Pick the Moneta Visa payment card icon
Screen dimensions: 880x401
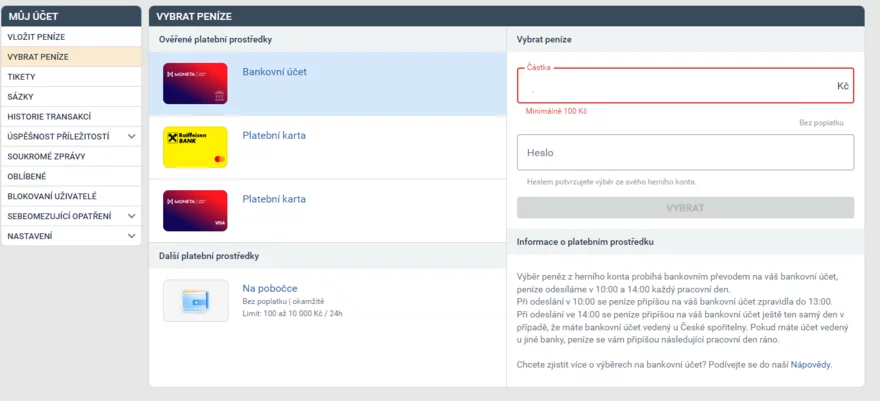coord(195,211)
